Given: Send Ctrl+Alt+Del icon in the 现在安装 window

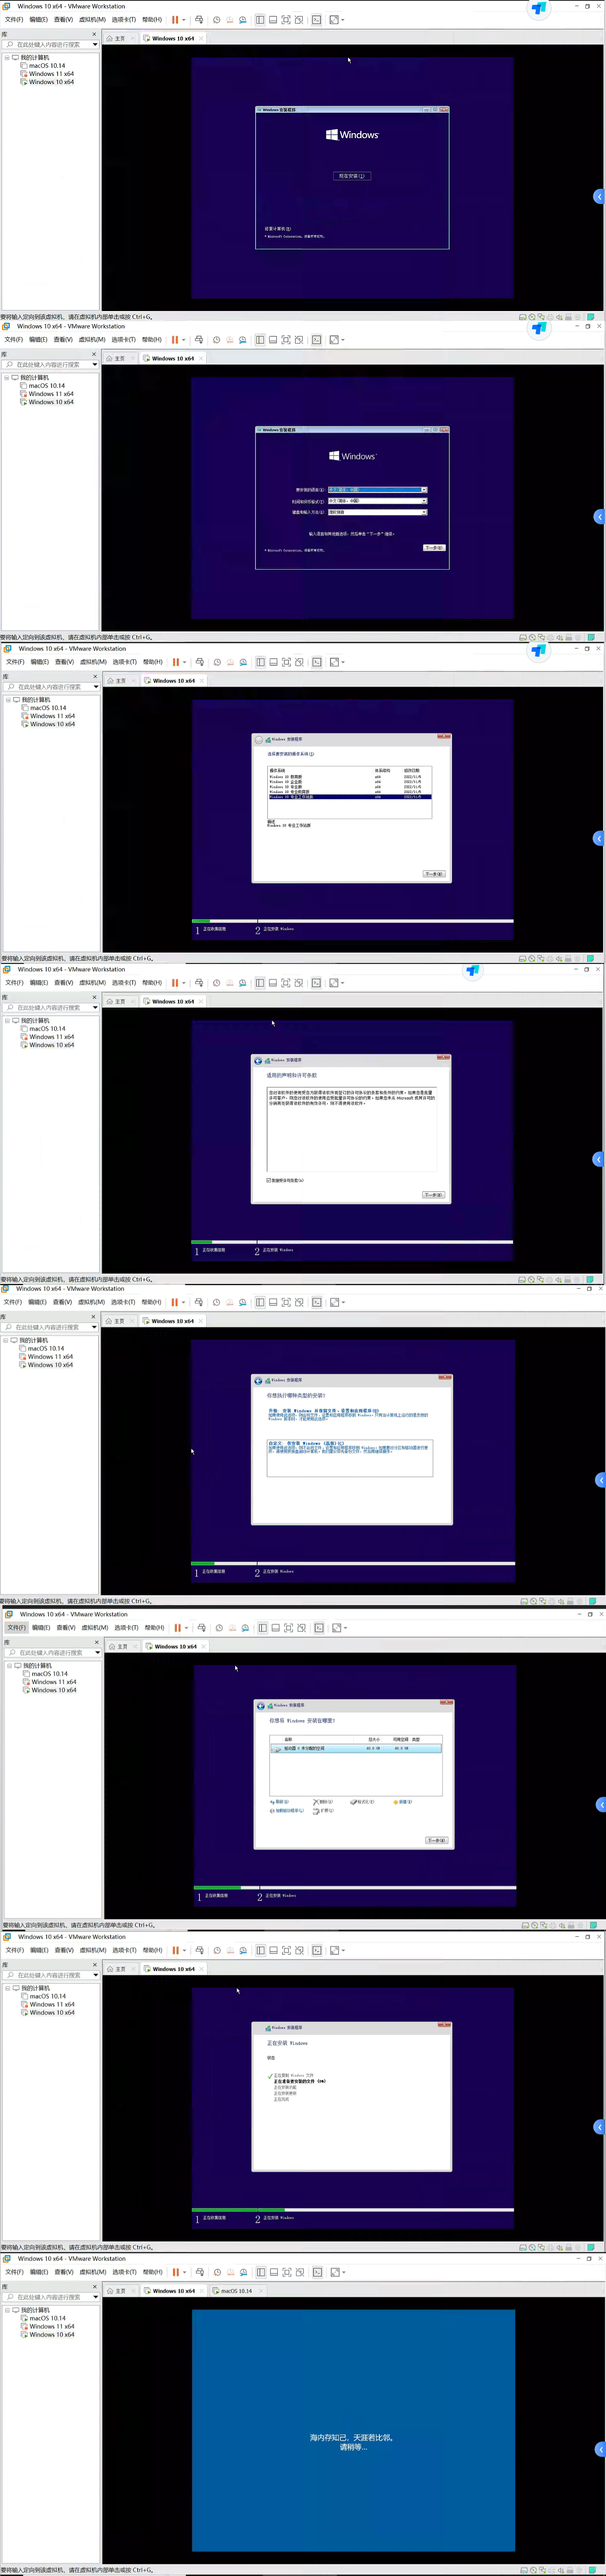Looking at the screenshot, I should point(199,20).
